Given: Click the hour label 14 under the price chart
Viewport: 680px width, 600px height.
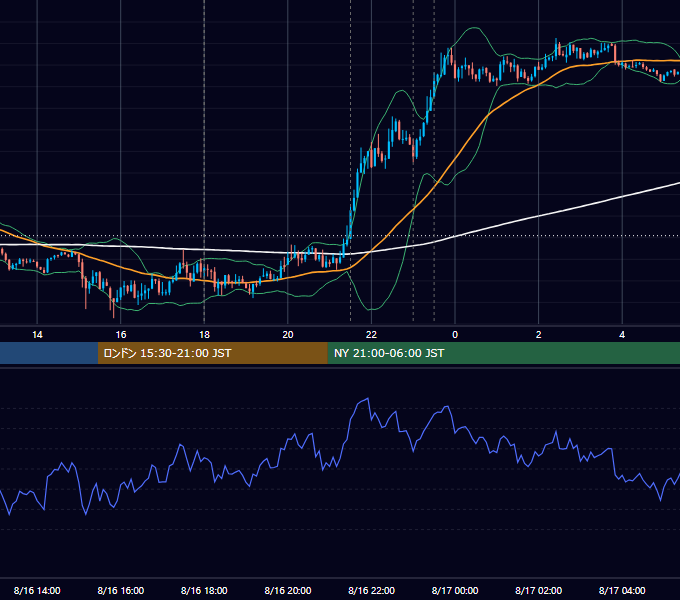Looking at the screenshot, I should coord(37,335).
